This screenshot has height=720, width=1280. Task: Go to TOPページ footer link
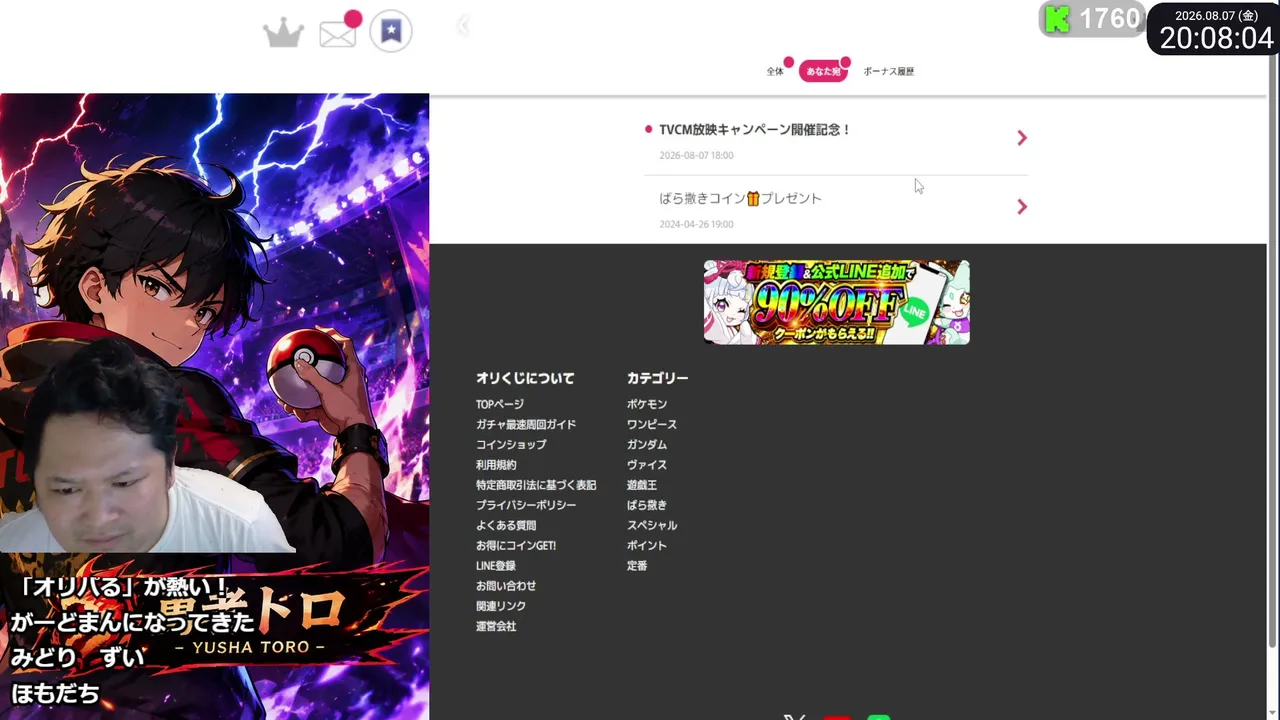click(500, 404)
